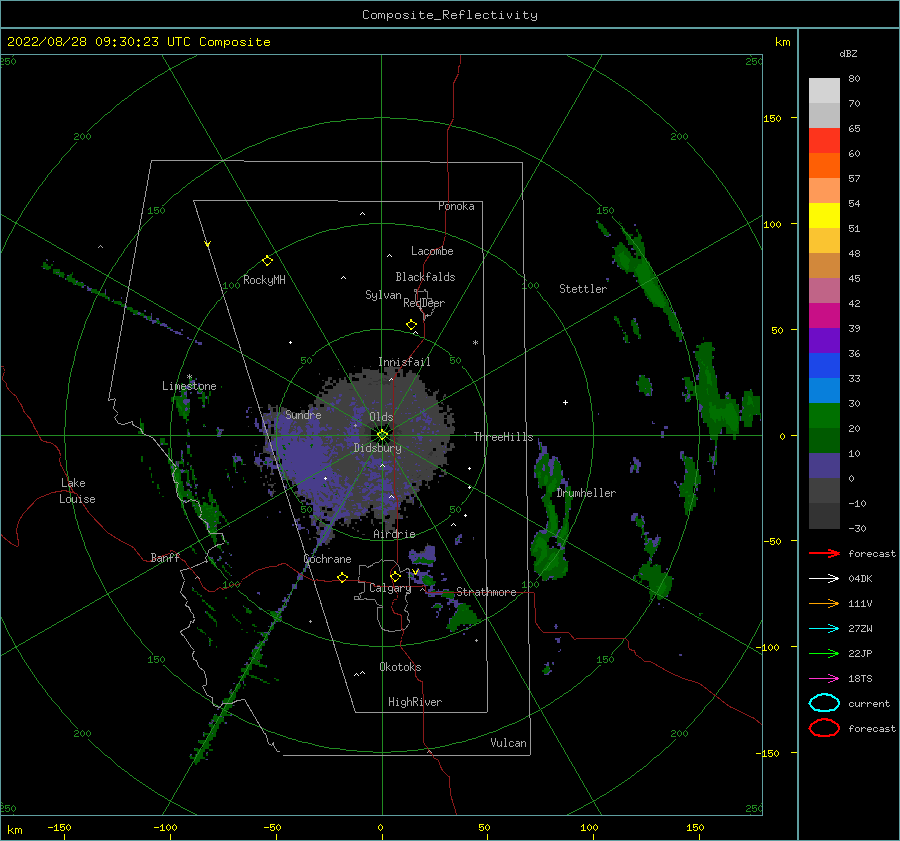Click the red forecast ellipse icon
The height and width of the screenshot is (841, 900).
tap(824, 728)
